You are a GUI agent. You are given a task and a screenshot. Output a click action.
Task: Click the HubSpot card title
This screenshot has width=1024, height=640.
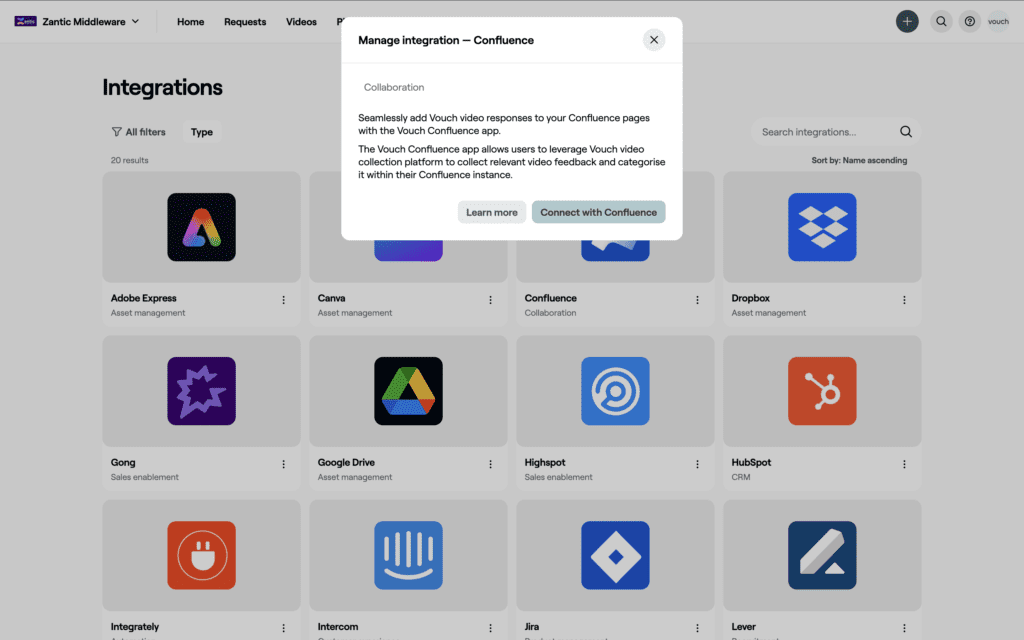click(751, 462)
